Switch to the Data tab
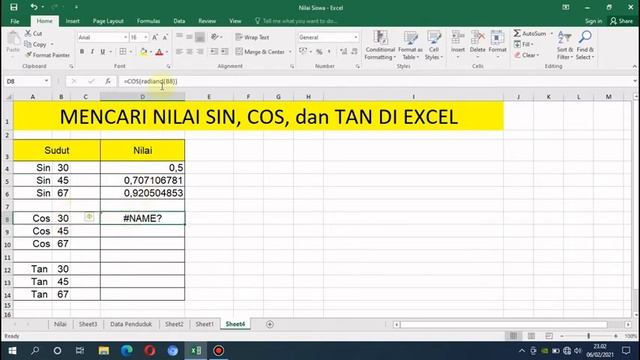Image resolution: width=640 pixels, height=360 pixels. pyautogui.click(x=179, y=21)
